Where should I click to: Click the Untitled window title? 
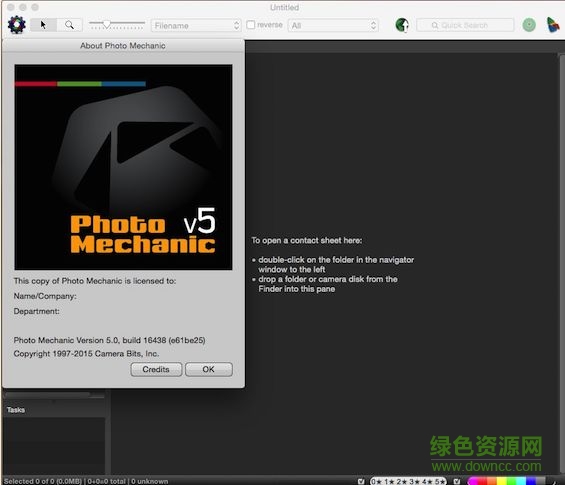pos(284,7)
